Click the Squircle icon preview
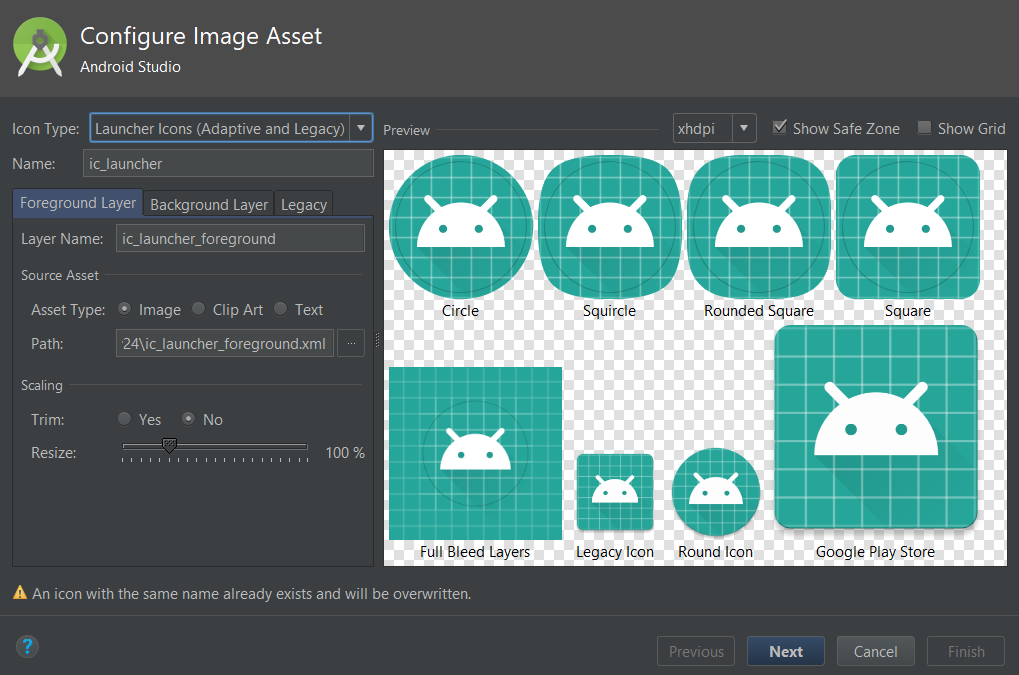This screenshot has width=1019, height=675. (609, 227)
